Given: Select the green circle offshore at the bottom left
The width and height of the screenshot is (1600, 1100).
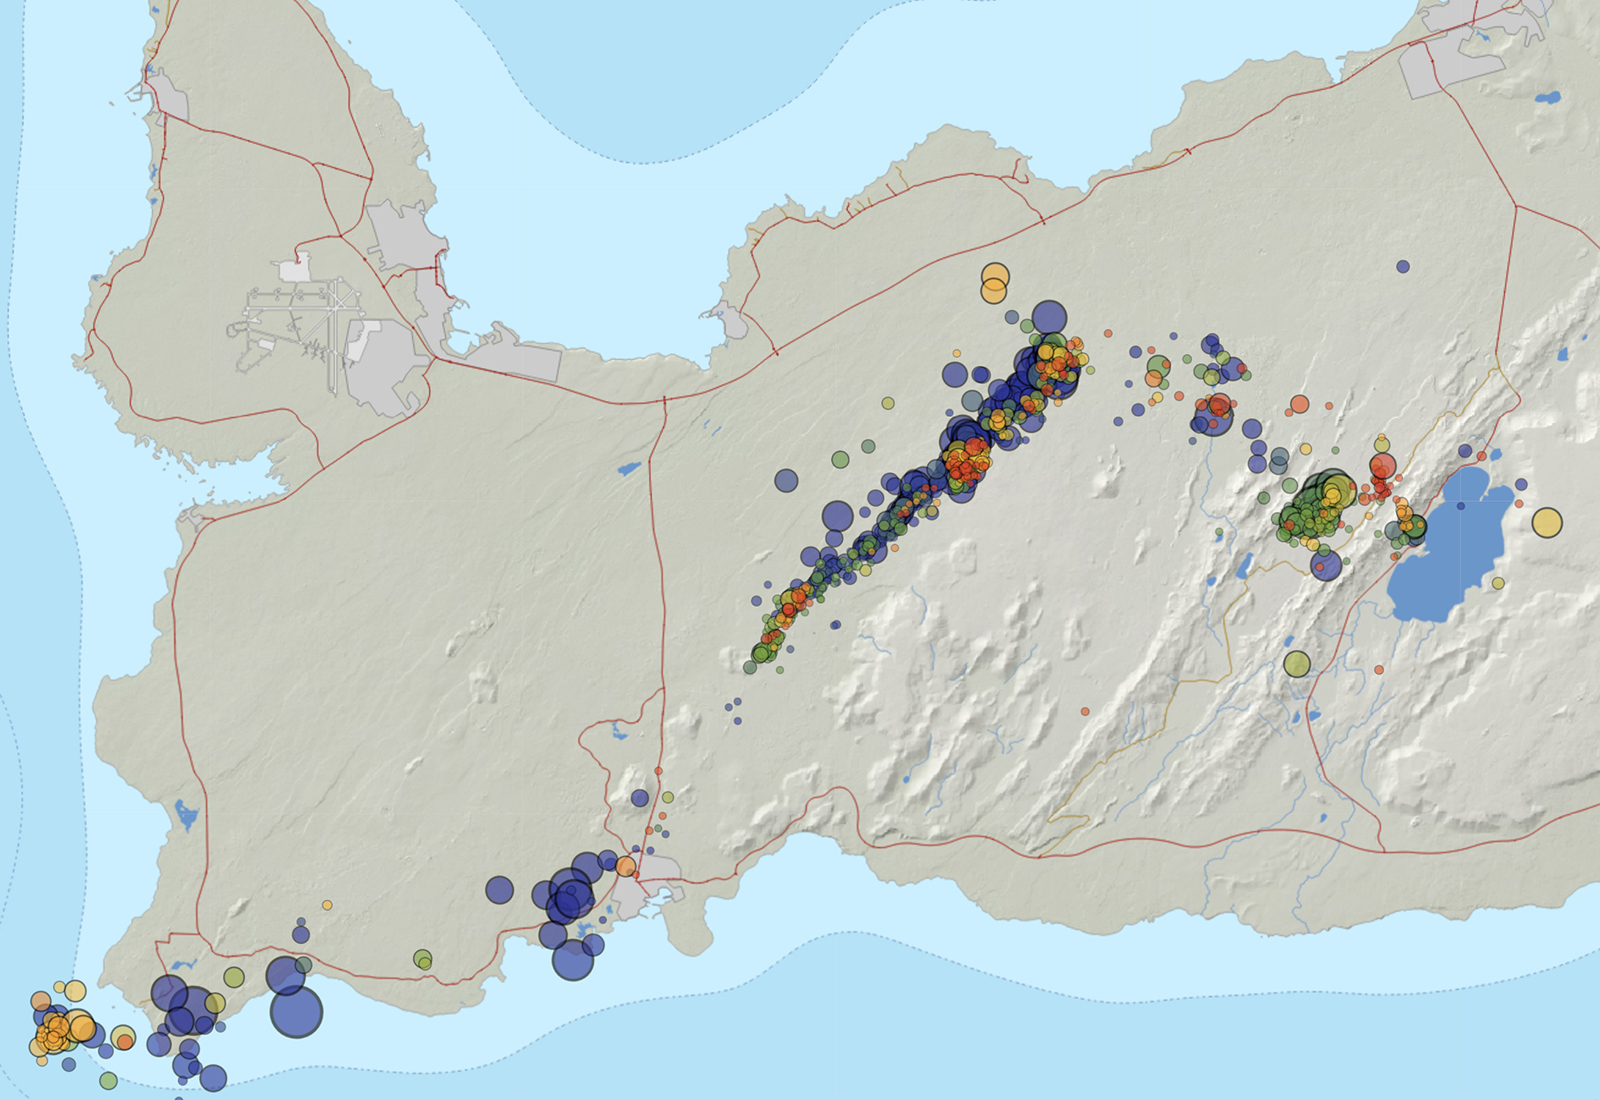Looking at the screenshot, I should [x=108, y=1080].
